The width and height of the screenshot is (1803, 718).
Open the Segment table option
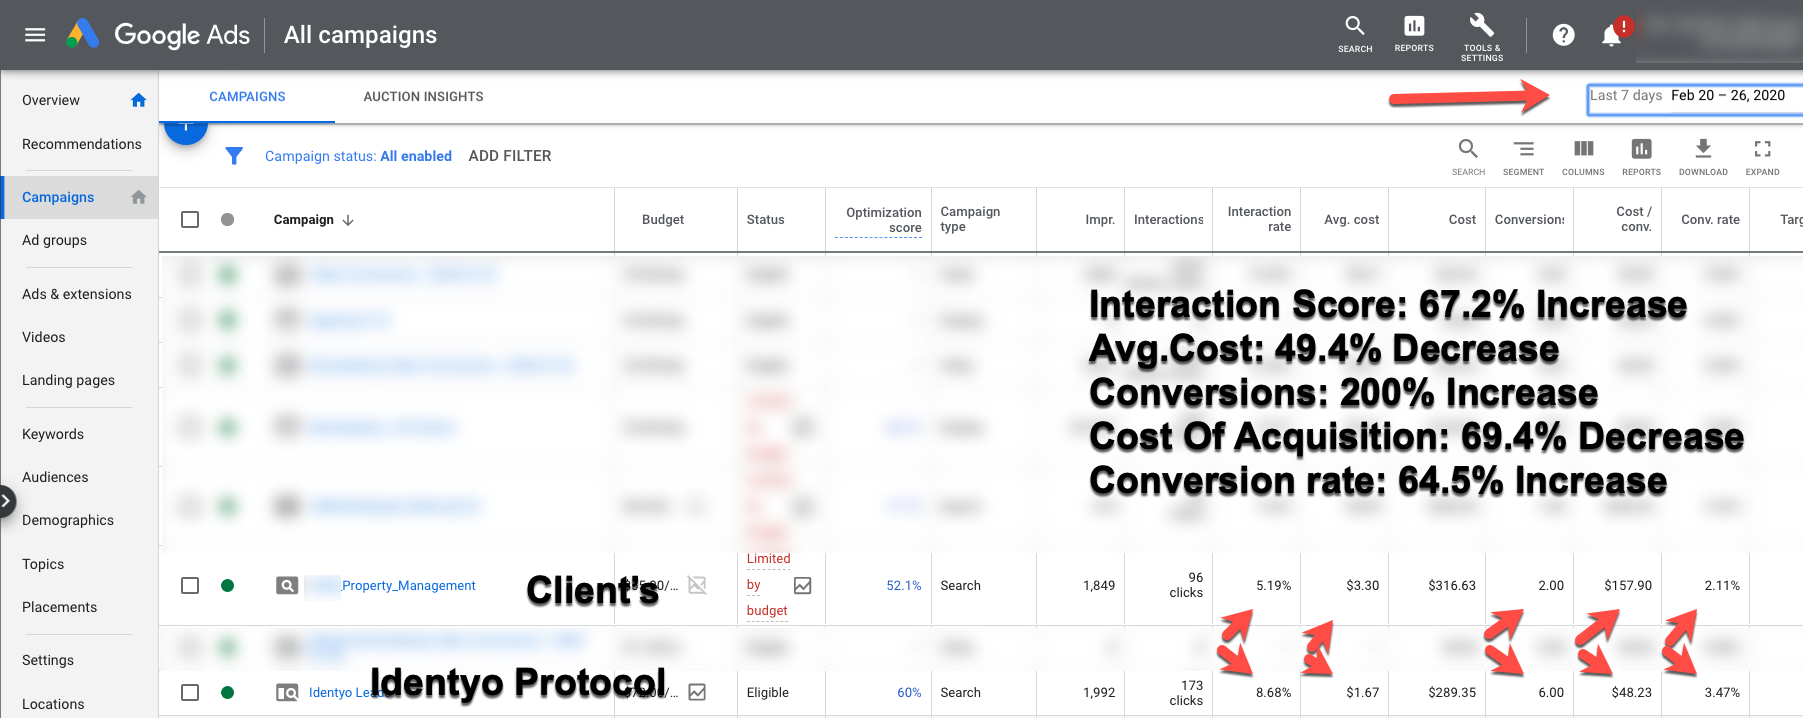click(x=1523, y=157)
